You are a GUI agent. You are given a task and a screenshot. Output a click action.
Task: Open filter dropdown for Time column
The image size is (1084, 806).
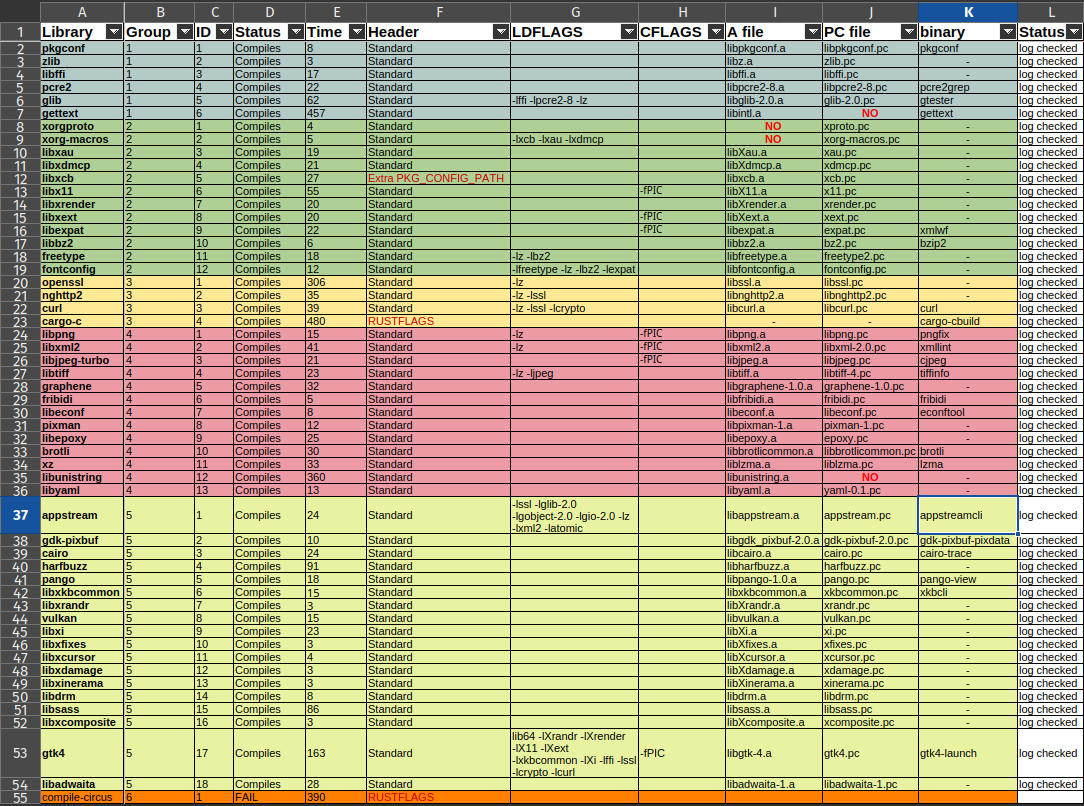(356, 32)
